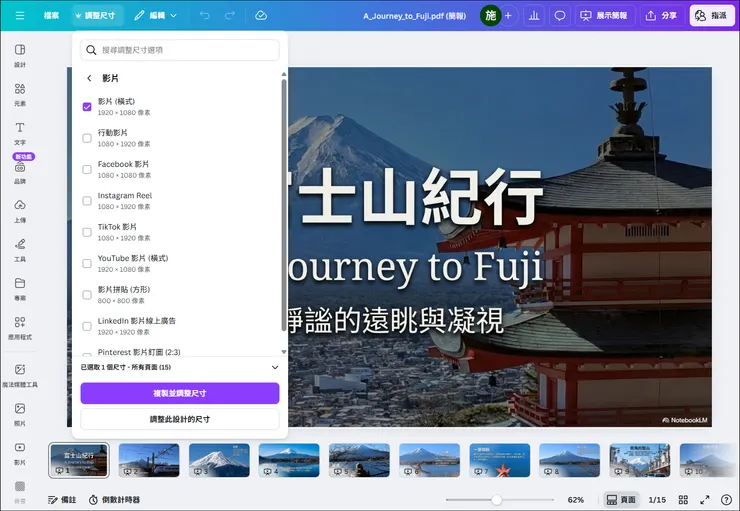Select slide thumbnail 9

click(640, 460)
